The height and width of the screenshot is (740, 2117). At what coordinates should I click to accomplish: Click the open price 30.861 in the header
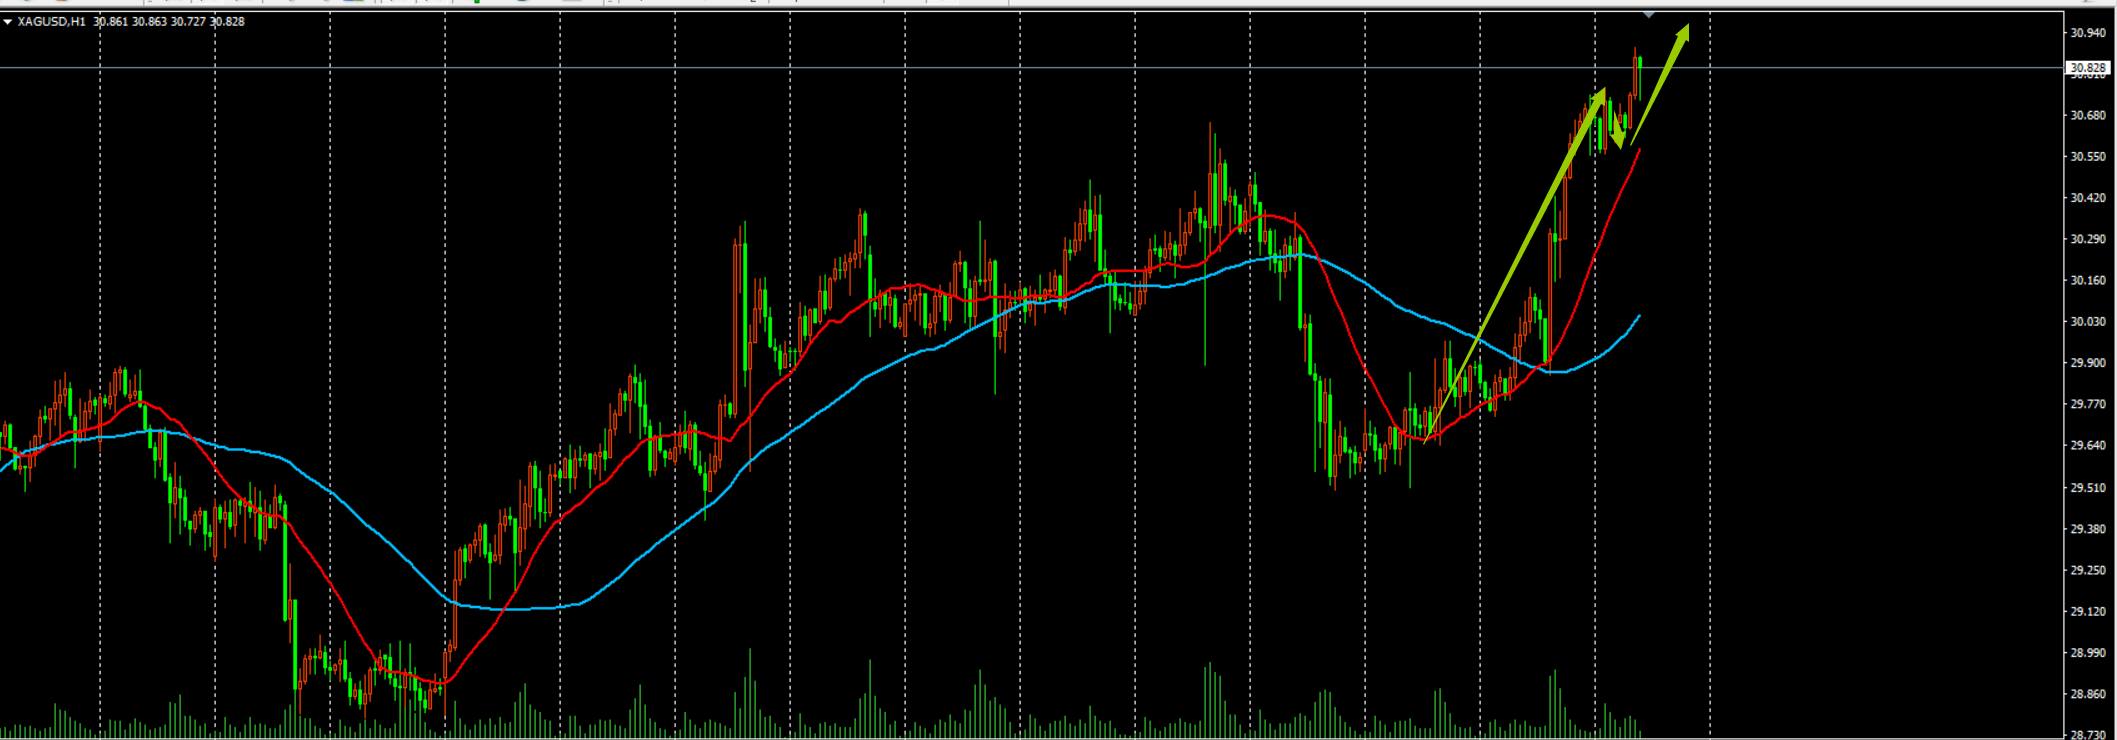[x=111, y=22]
